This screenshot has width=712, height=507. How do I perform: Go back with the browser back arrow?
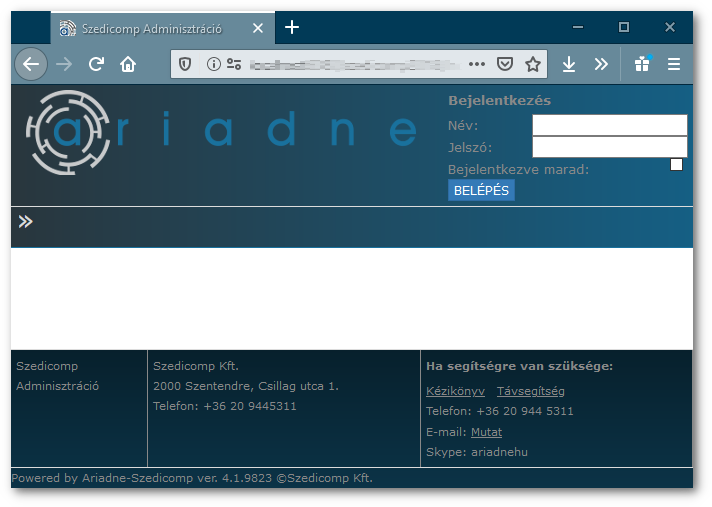[31, 64]
